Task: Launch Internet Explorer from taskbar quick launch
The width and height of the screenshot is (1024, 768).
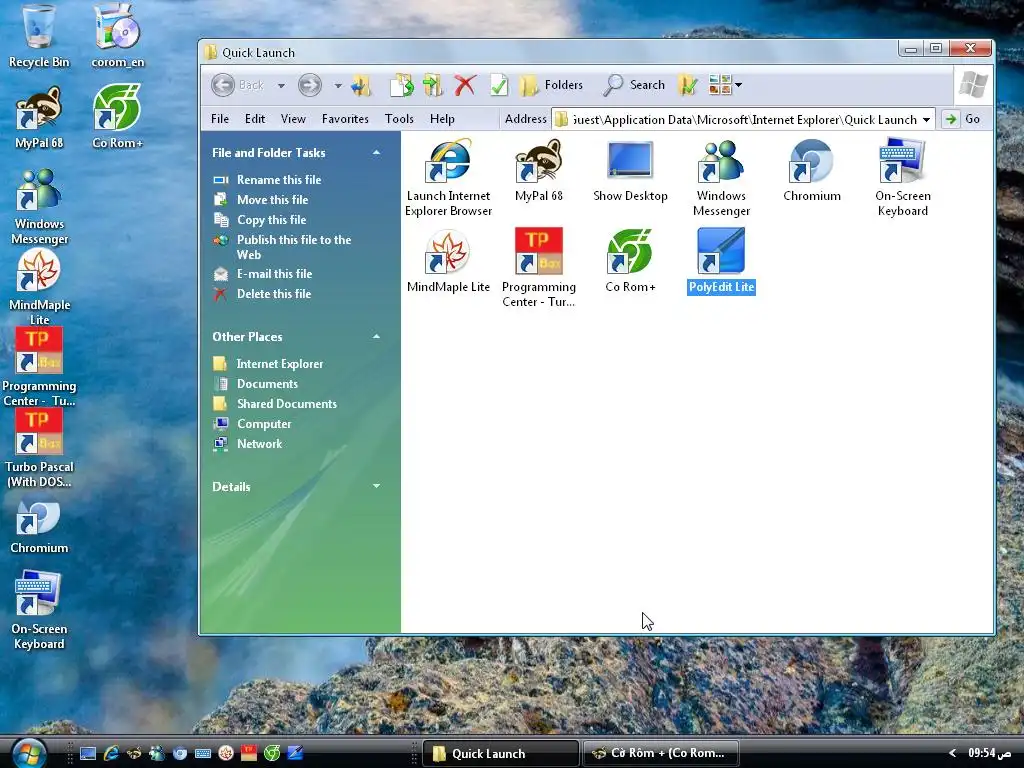Action: (x=111, y=754)
